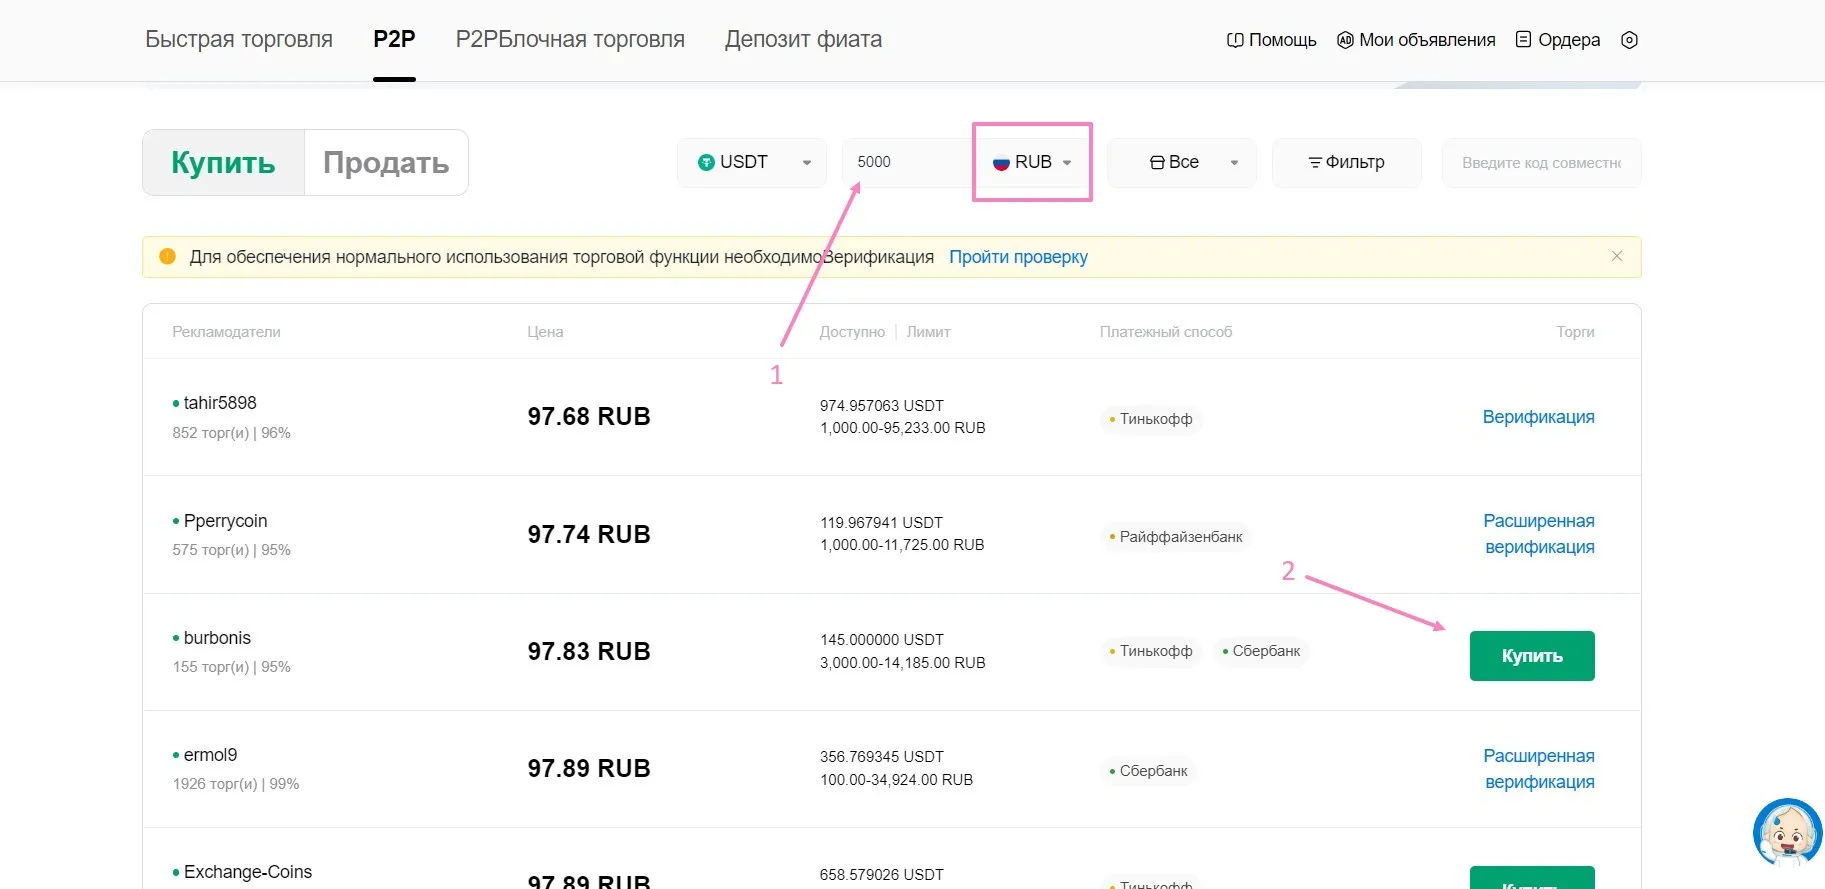Click the 97.83 RUB price

[589, 652]
